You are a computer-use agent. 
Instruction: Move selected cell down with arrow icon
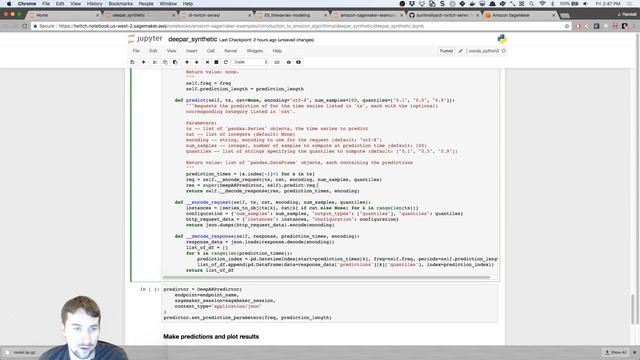click(196, 62)
